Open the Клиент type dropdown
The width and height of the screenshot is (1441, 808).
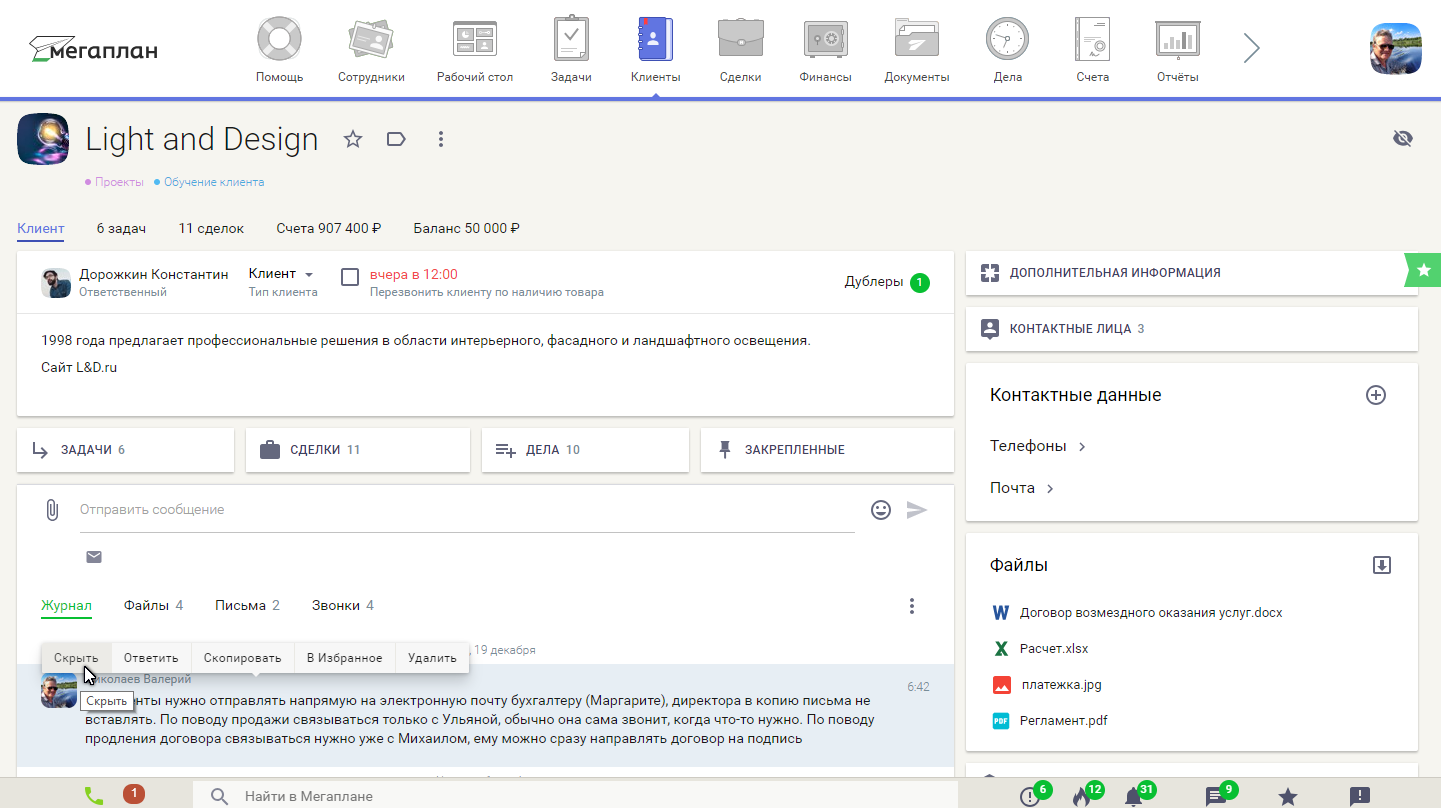point(281,274)
